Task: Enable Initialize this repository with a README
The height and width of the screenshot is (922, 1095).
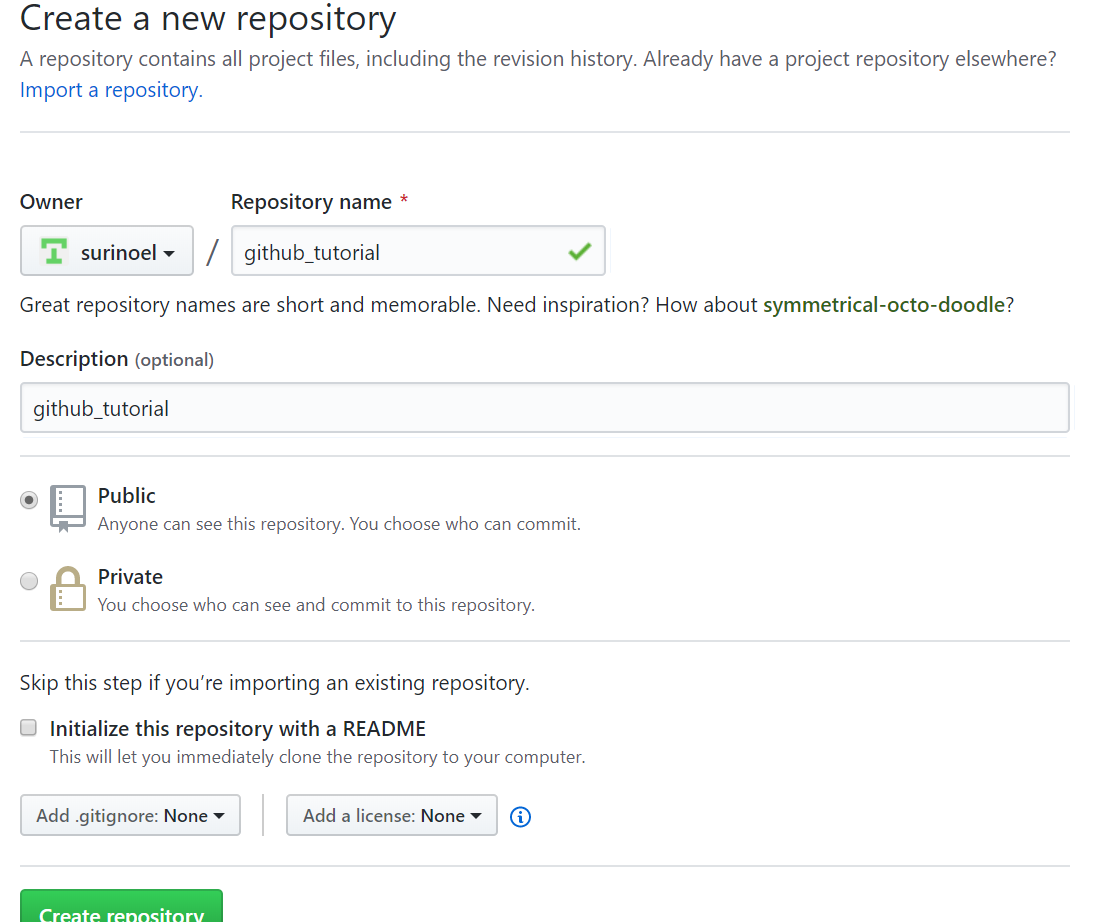Action: point(29,728)
